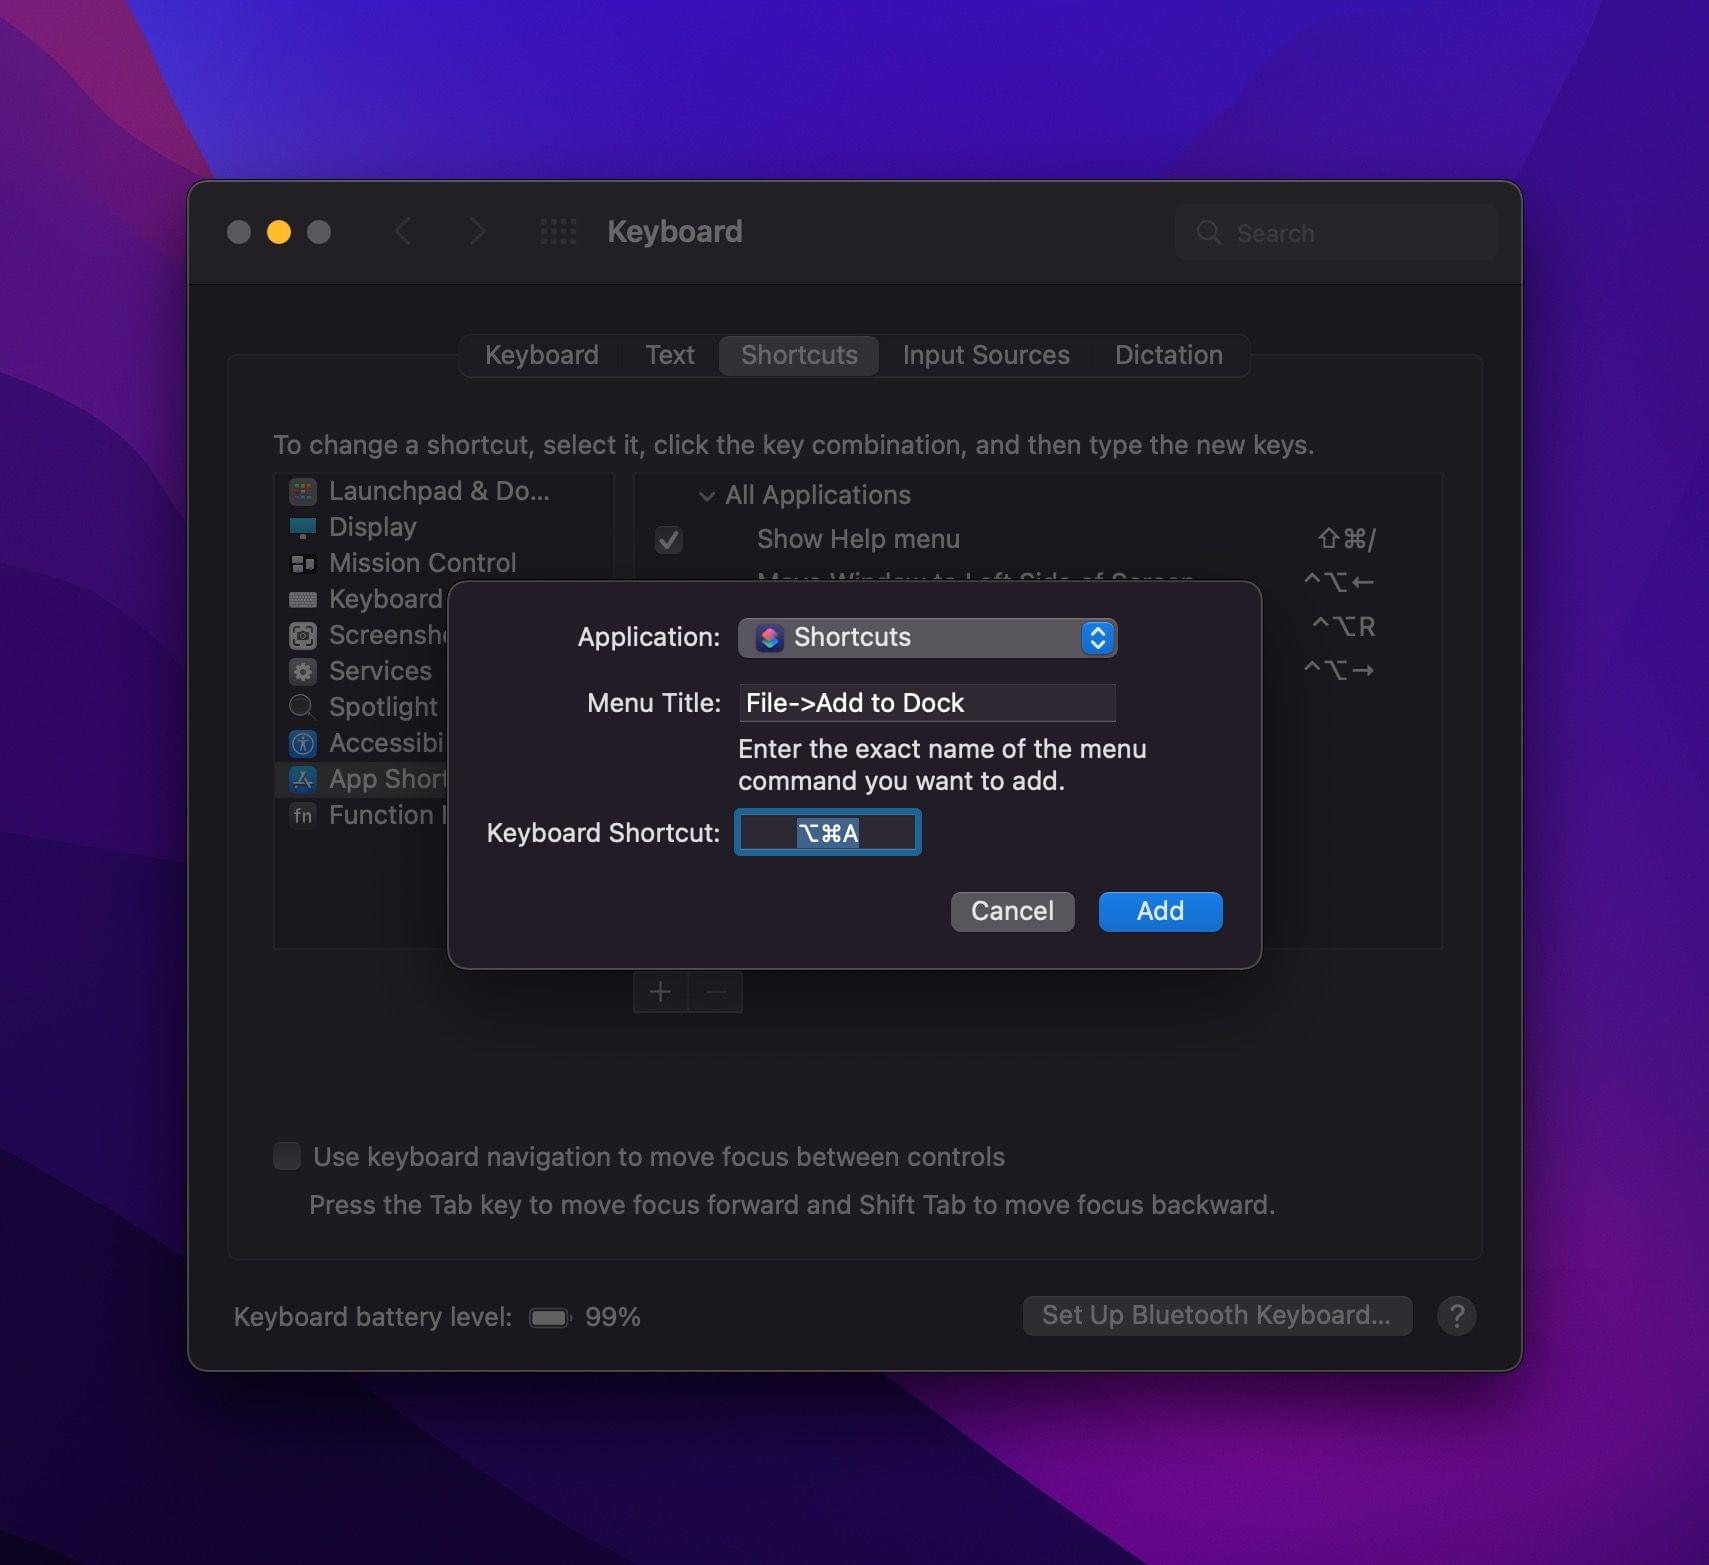Click the ⌃⌥← shortcut key combination
1709x1565 pixels.
pos(1339,582)
